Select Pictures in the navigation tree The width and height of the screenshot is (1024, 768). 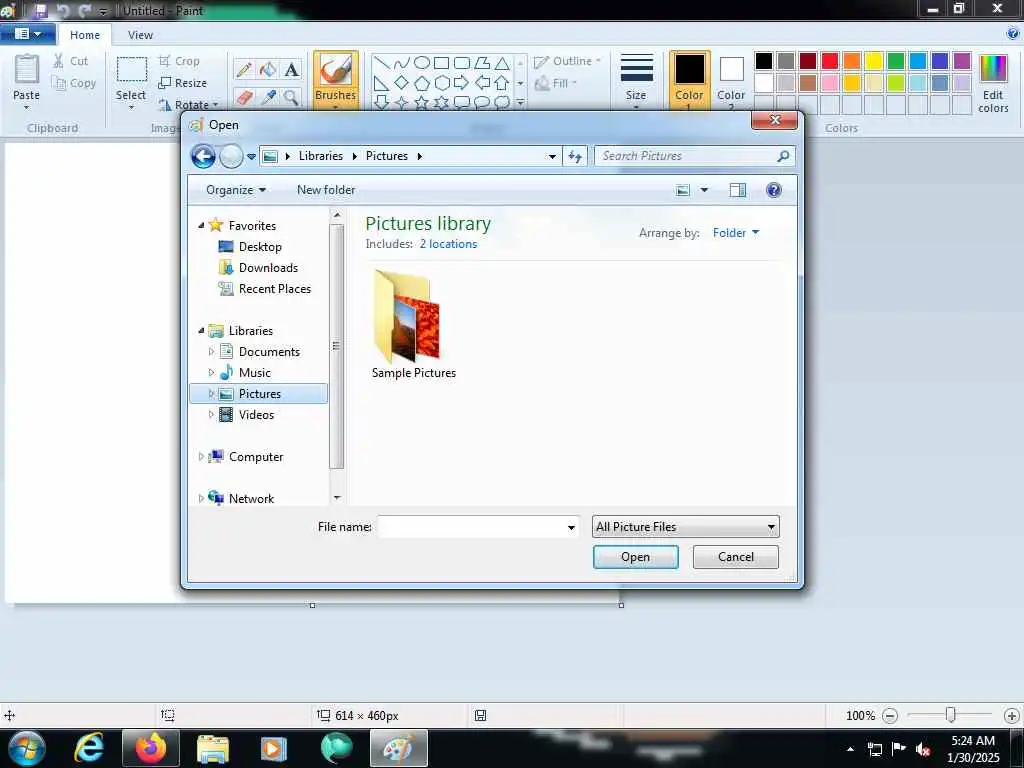[259, 394]
